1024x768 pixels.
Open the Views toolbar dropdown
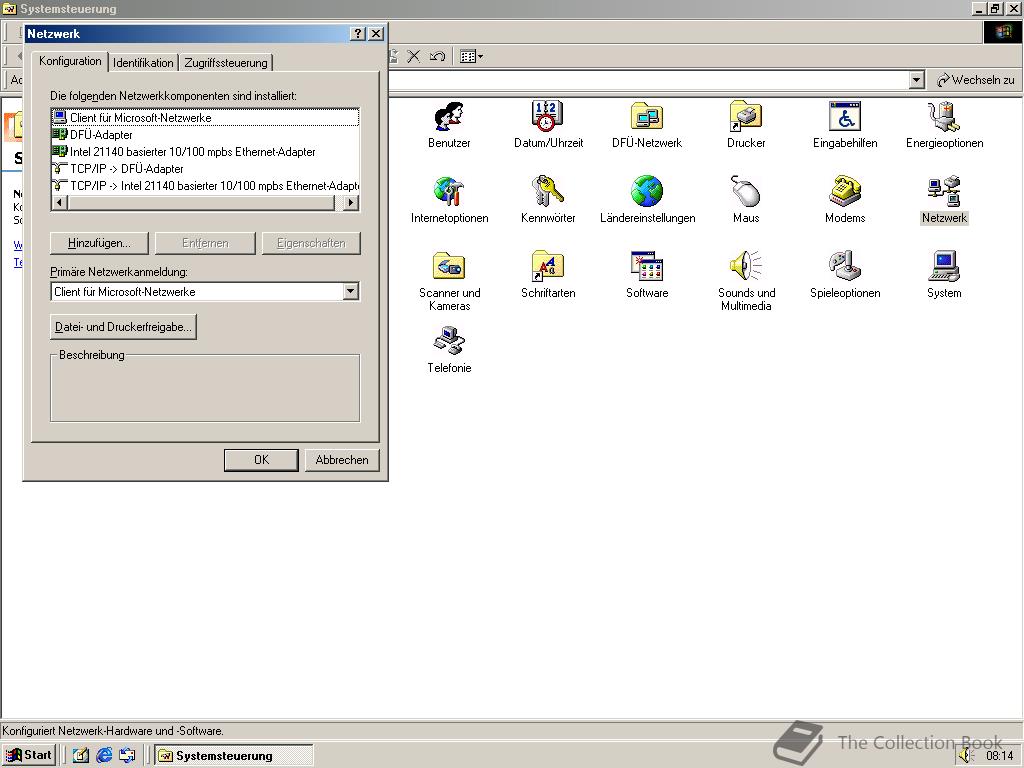[x=471, y=56]
